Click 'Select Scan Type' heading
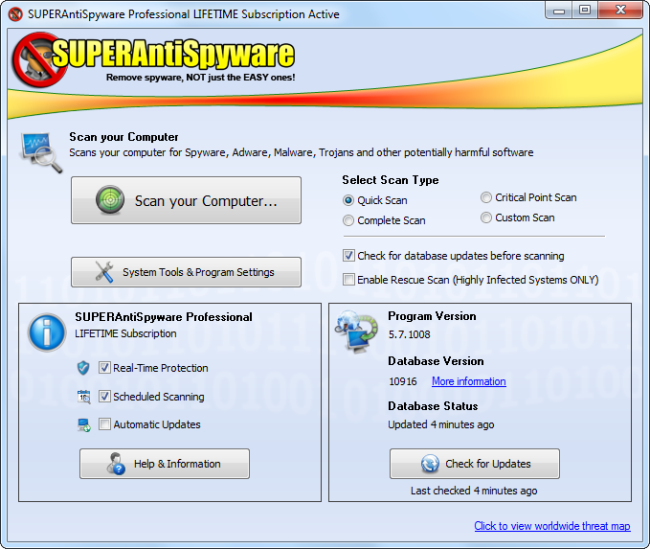The image size is (650, 549). (x=390, y=180)
